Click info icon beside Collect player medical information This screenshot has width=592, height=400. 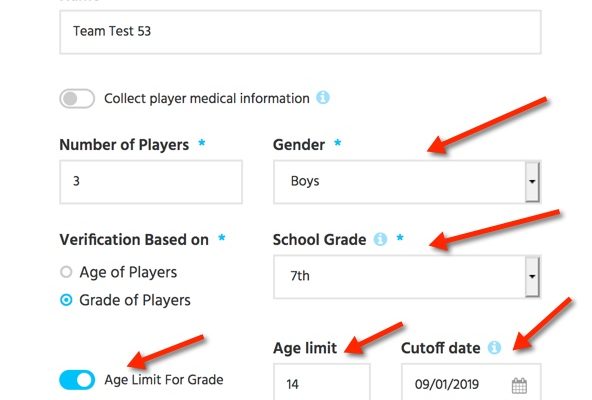(x=323, y=98)
